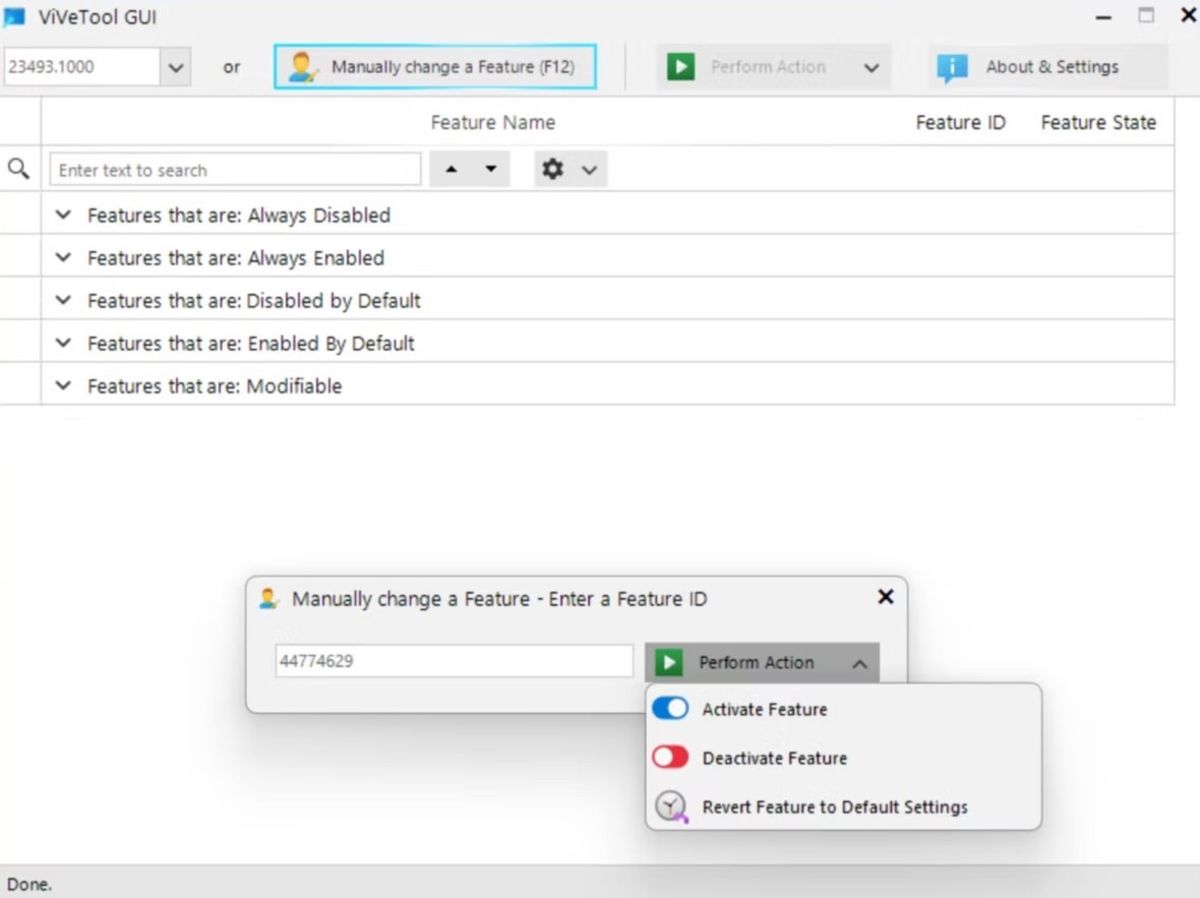
Task: Expand Features that are: Disabled by Default
Action: [x=63, y=301]
